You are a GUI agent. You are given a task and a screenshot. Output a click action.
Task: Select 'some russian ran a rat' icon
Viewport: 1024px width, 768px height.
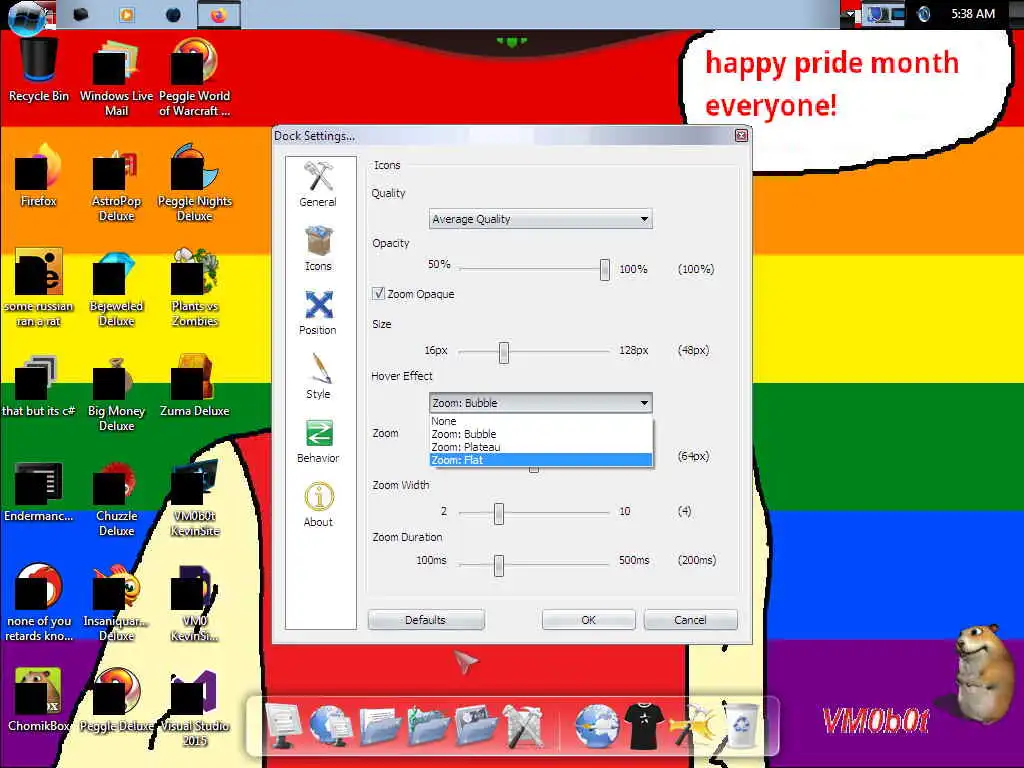tap(39, 289)
